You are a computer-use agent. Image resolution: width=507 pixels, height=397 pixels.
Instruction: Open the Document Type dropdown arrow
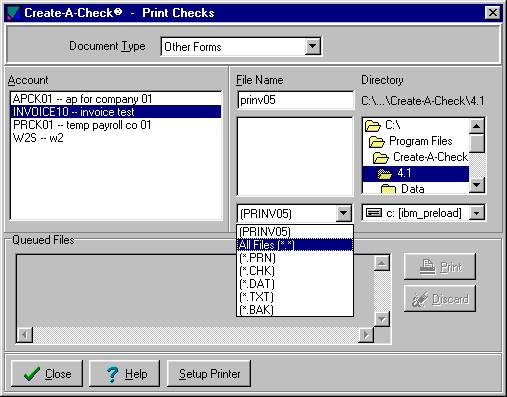[312, 46]
